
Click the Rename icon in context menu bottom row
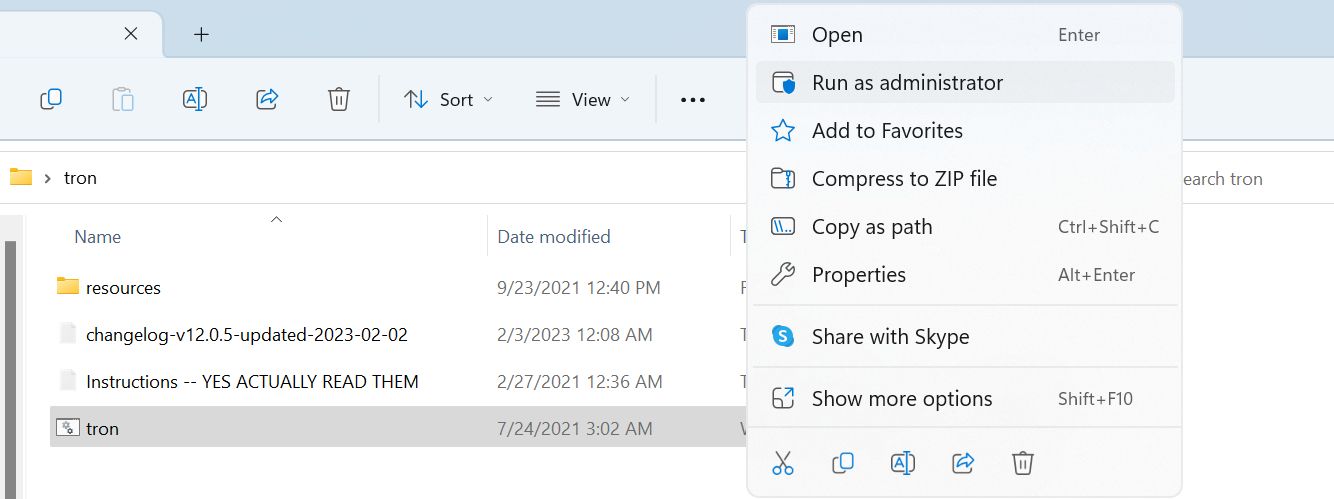coord(903,462)
